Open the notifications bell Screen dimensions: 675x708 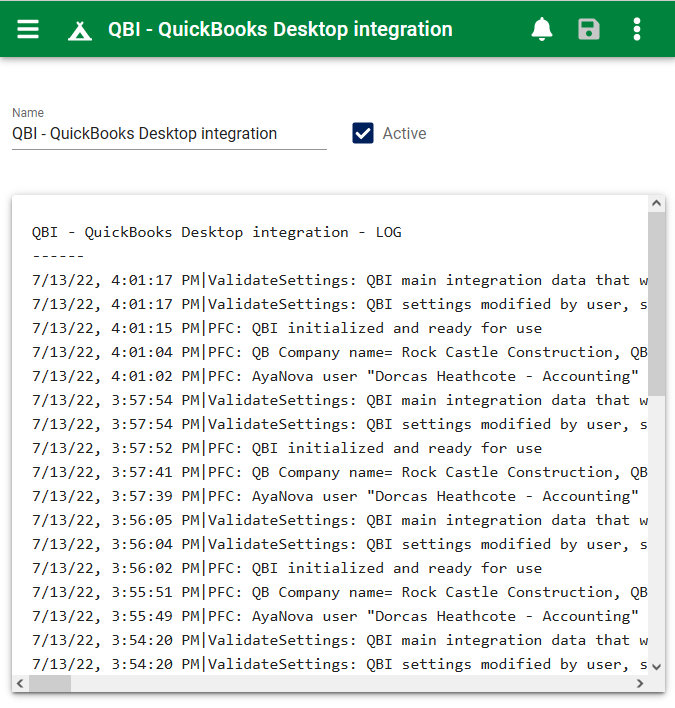tap(542, 30)
